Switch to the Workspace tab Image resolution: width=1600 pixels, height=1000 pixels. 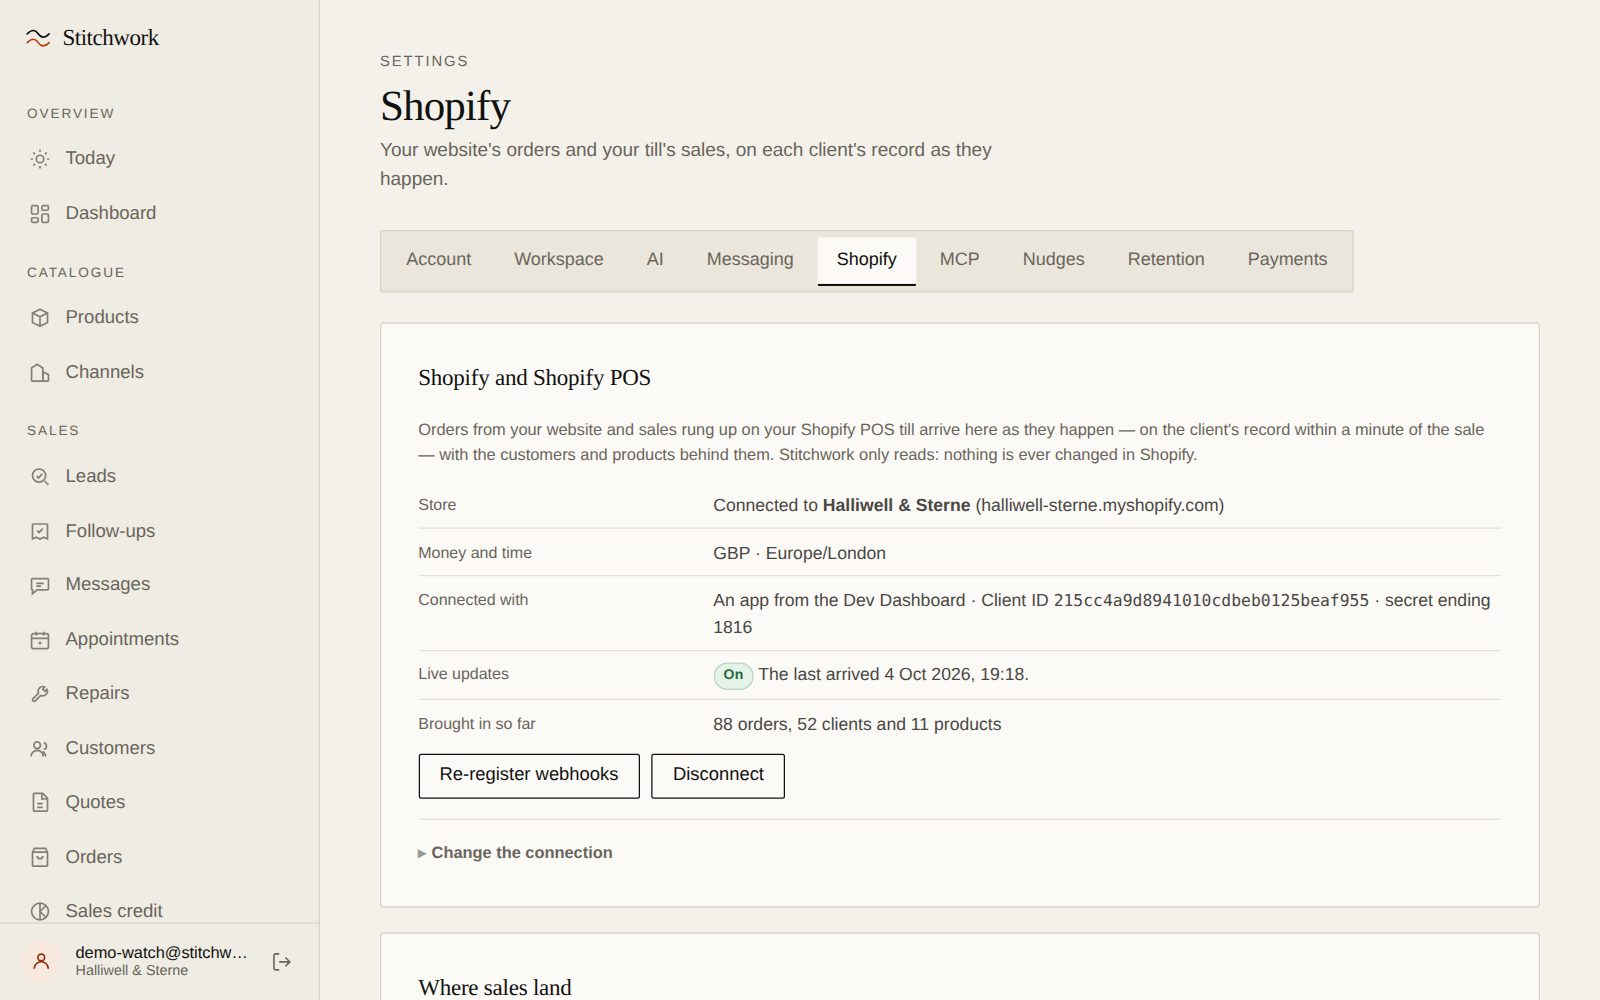pyautogui.click(x=559, y=260)
